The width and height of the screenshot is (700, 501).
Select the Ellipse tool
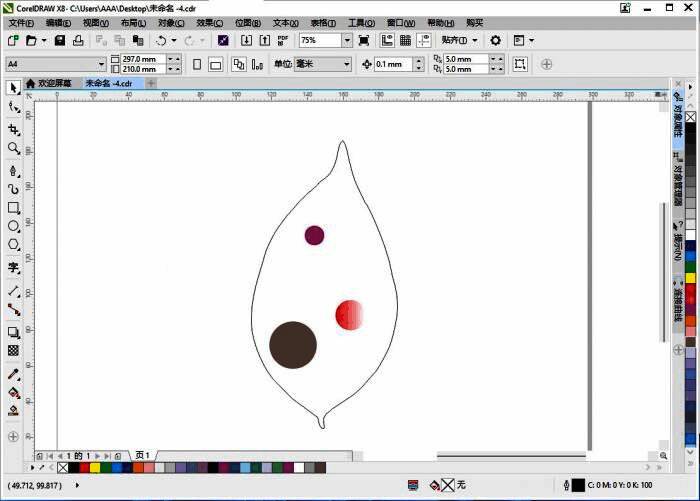pyautogui.click(x=14, y=226)
